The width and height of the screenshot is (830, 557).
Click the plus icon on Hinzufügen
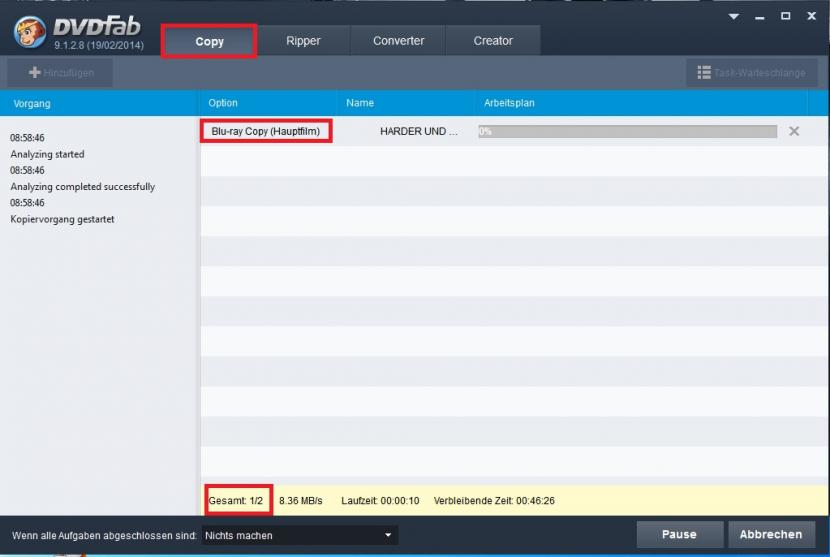coord(35,73)
